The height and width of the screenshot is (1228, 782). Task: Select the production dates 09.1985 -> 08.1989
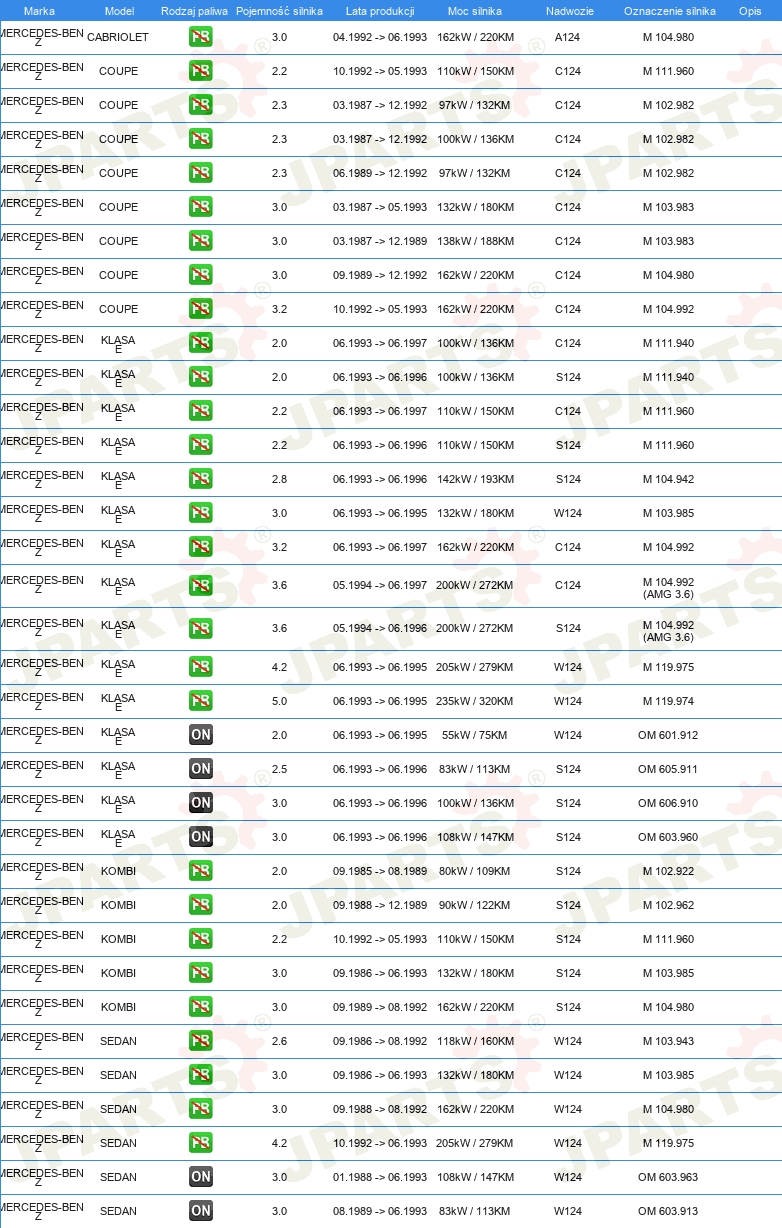click(x=380, y=871)
